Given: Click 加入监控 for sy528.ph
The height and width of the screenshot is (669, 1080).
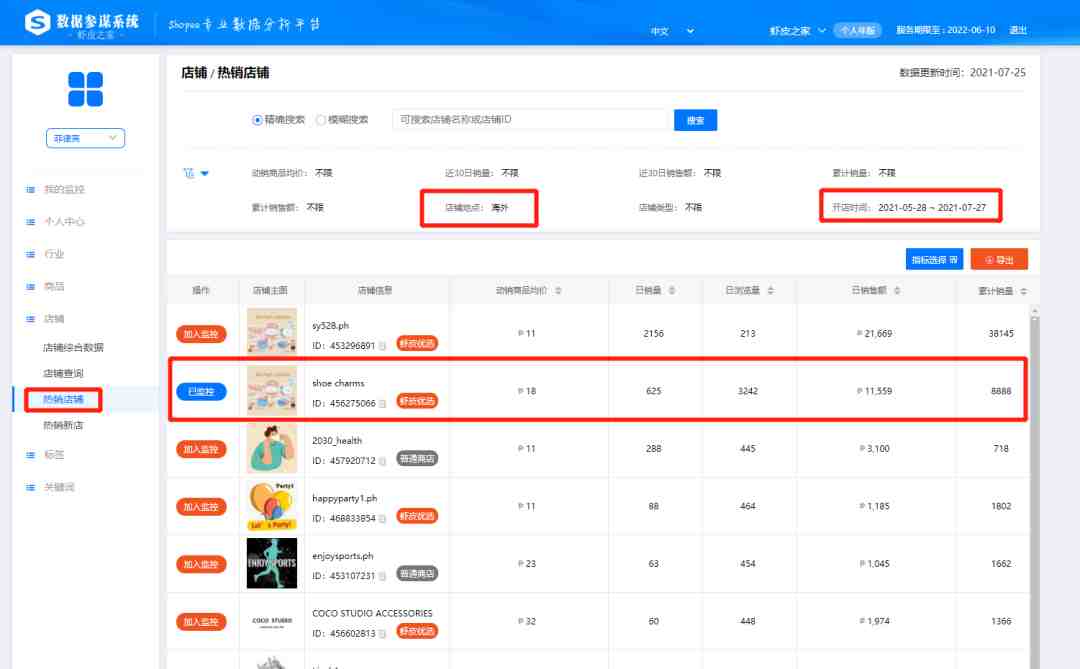Looking at the screenshot, I should point(201,334).
